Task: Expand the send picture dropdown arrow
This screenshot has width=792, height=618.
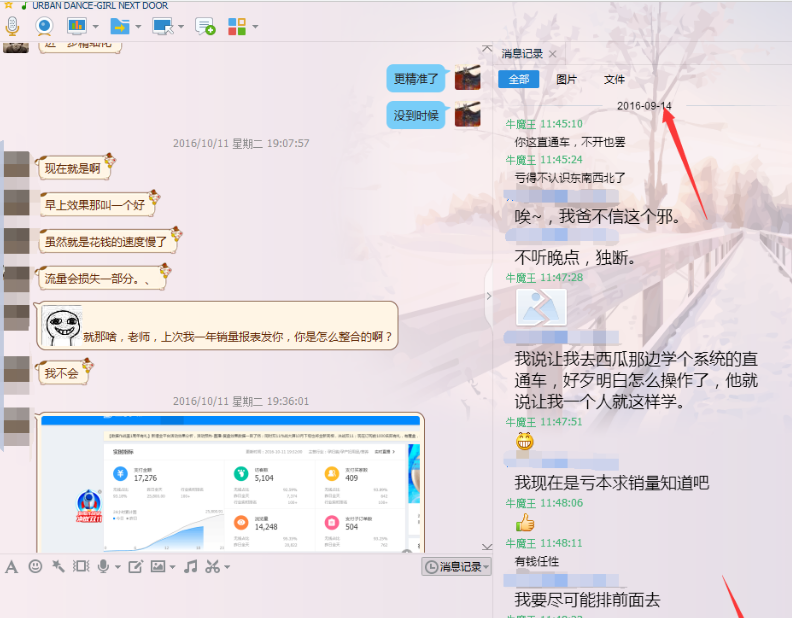Action: (172, 567)
